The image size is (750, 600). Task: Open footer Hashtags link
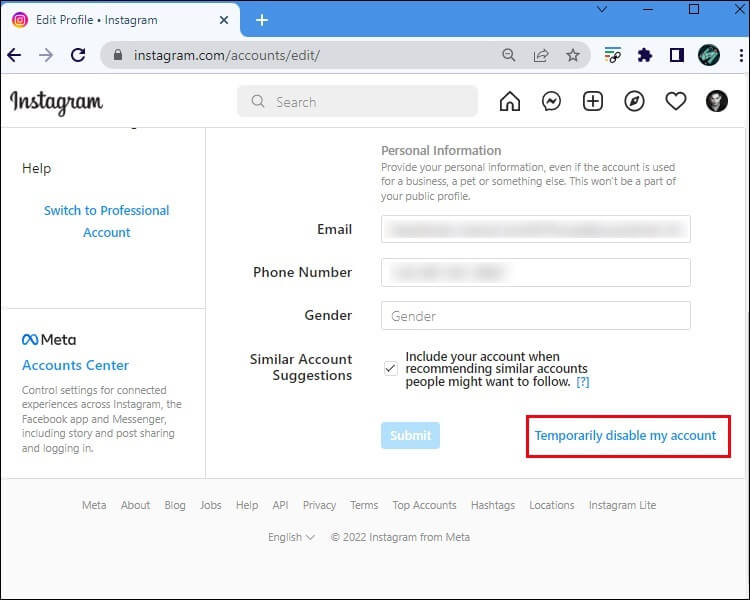pyautogui.click(x=493, y=505)
